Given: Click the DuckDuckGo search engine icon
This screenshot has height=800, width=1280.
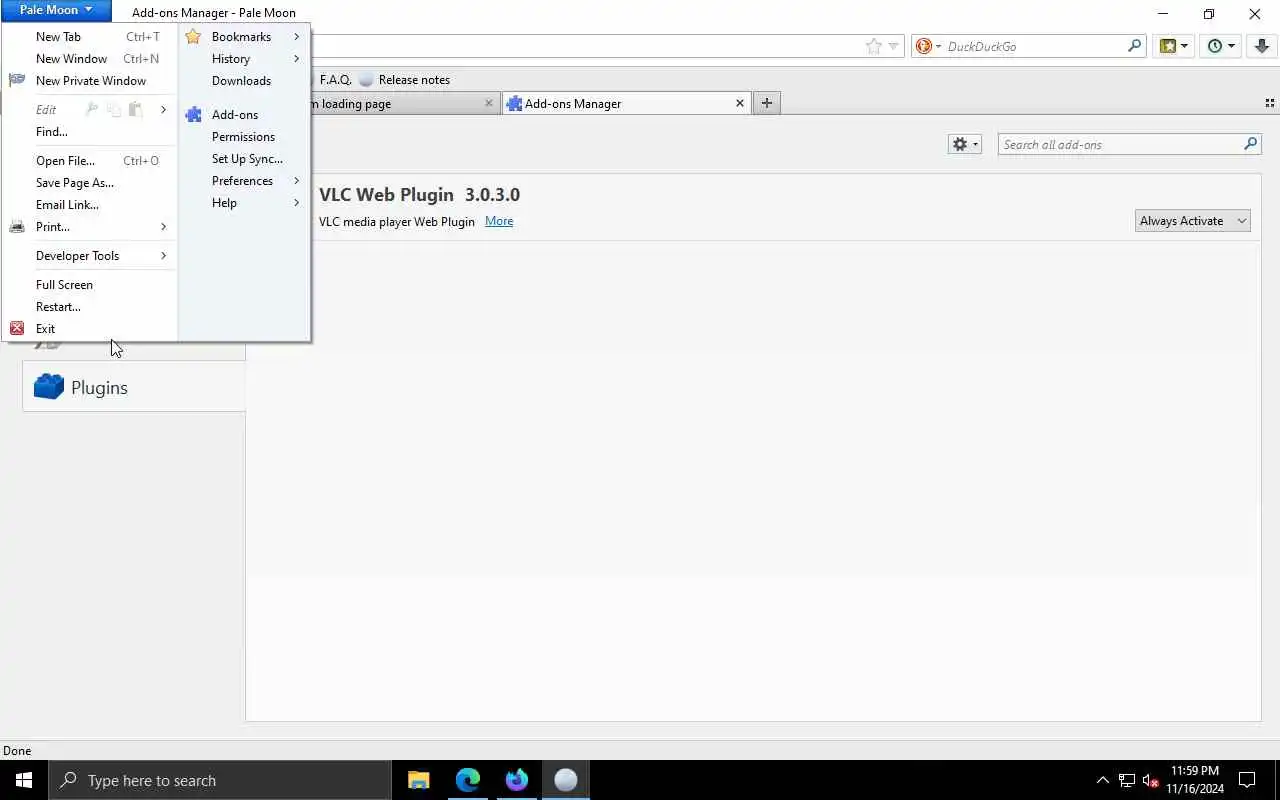Looking at the screenshot, I should [924, 46].
